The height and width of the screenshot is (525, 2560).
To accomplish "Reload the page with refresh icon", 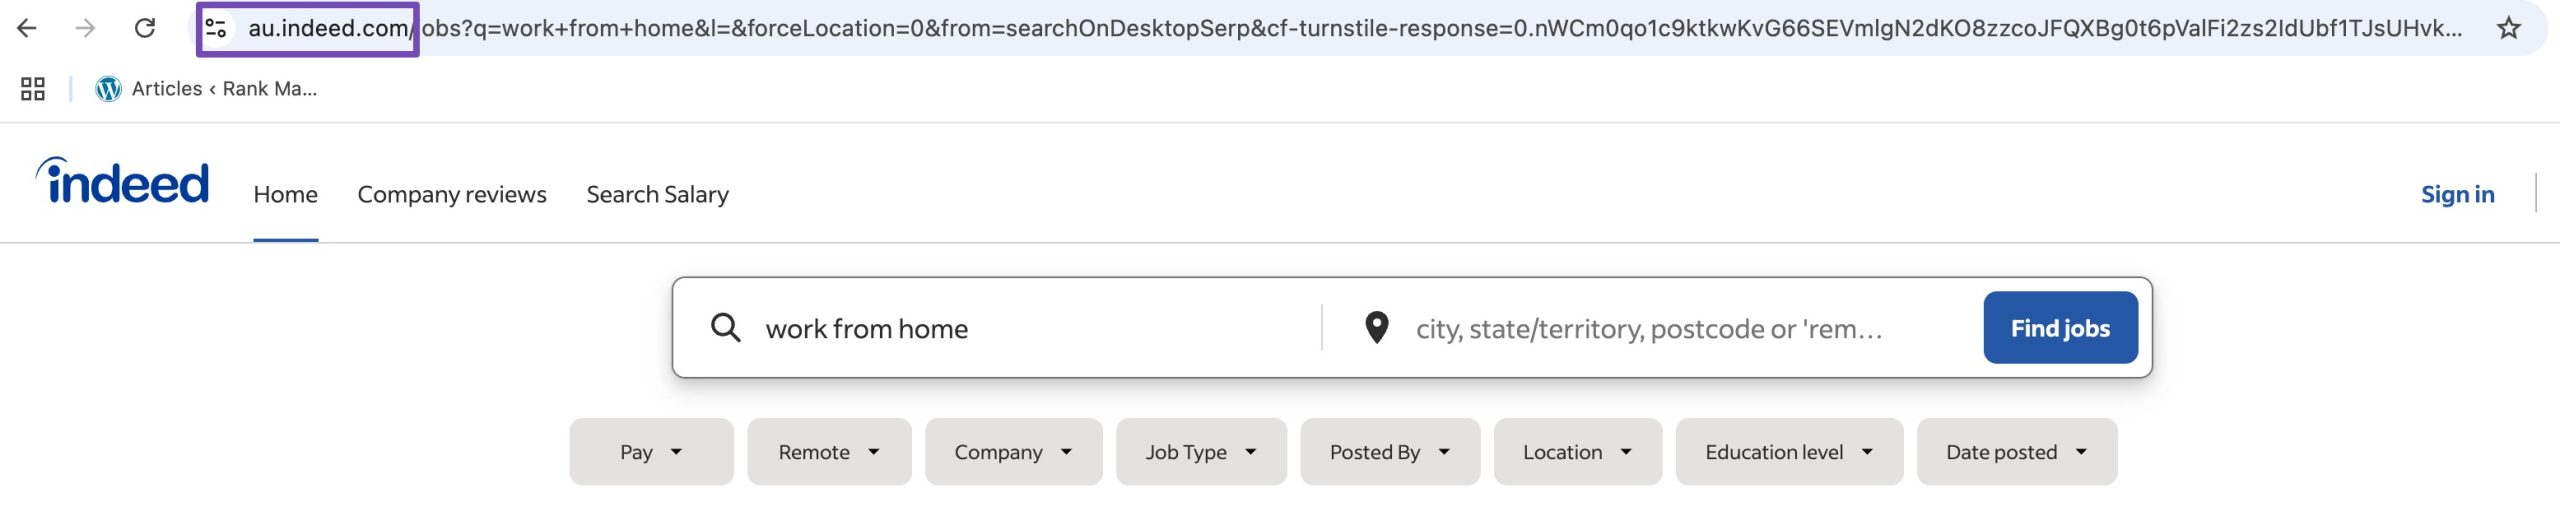I will point(145,28).
